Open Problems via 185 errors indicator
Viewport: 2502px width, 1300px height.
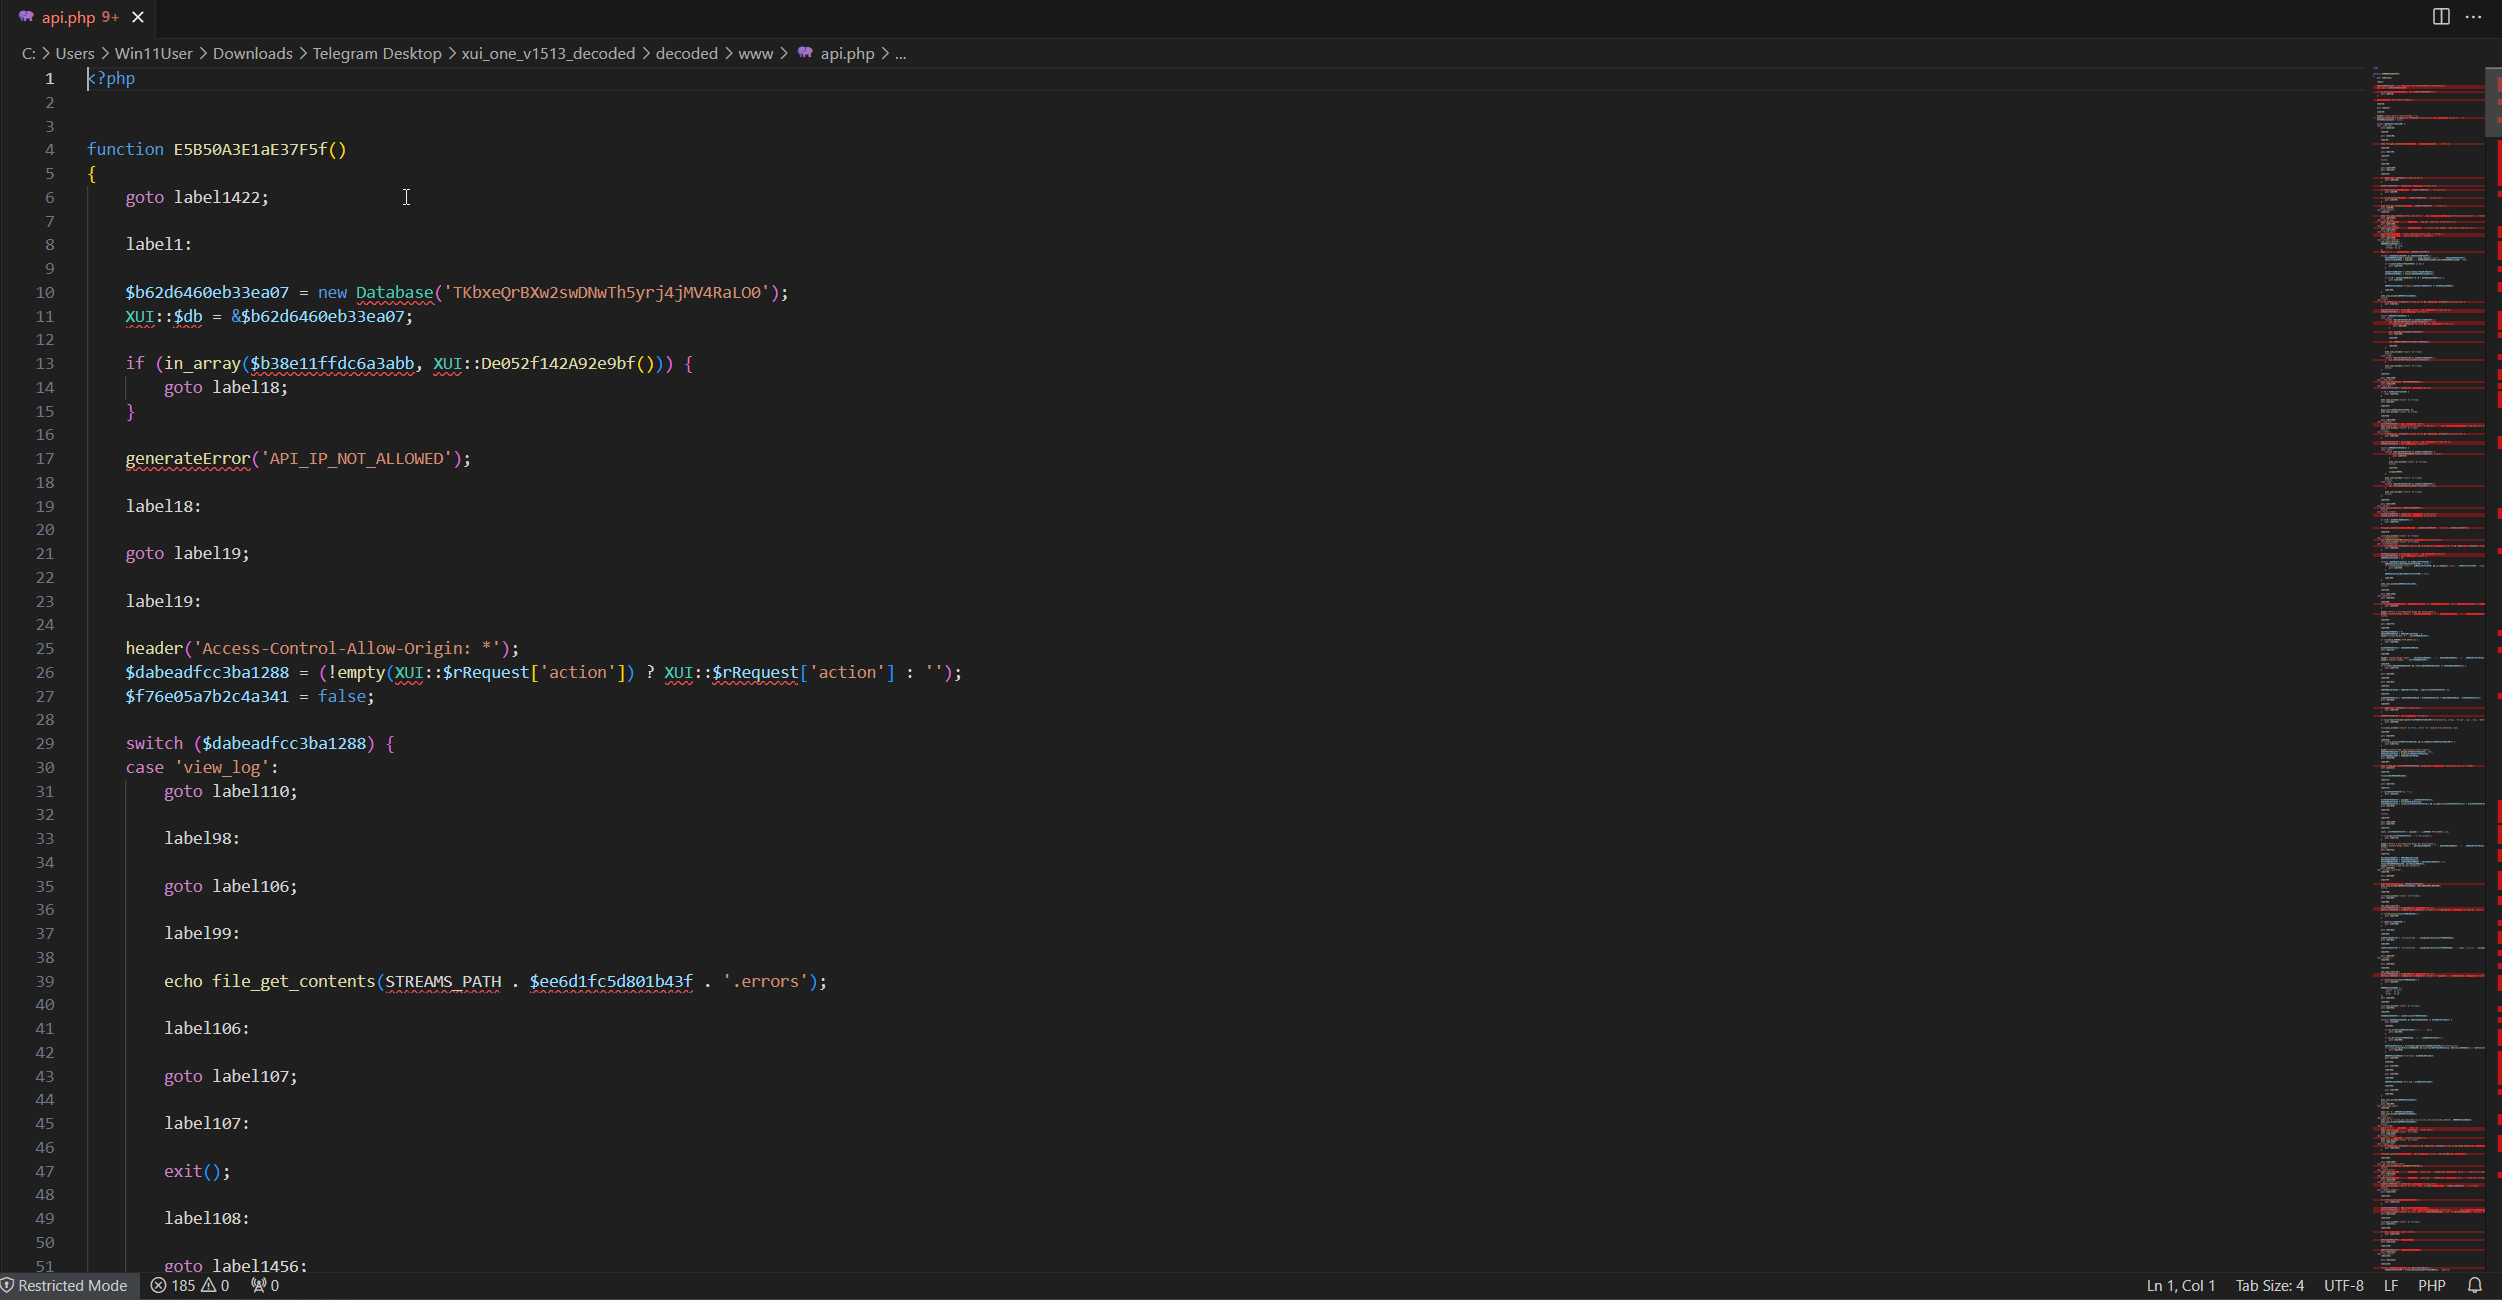click(x=173, y=1286)
